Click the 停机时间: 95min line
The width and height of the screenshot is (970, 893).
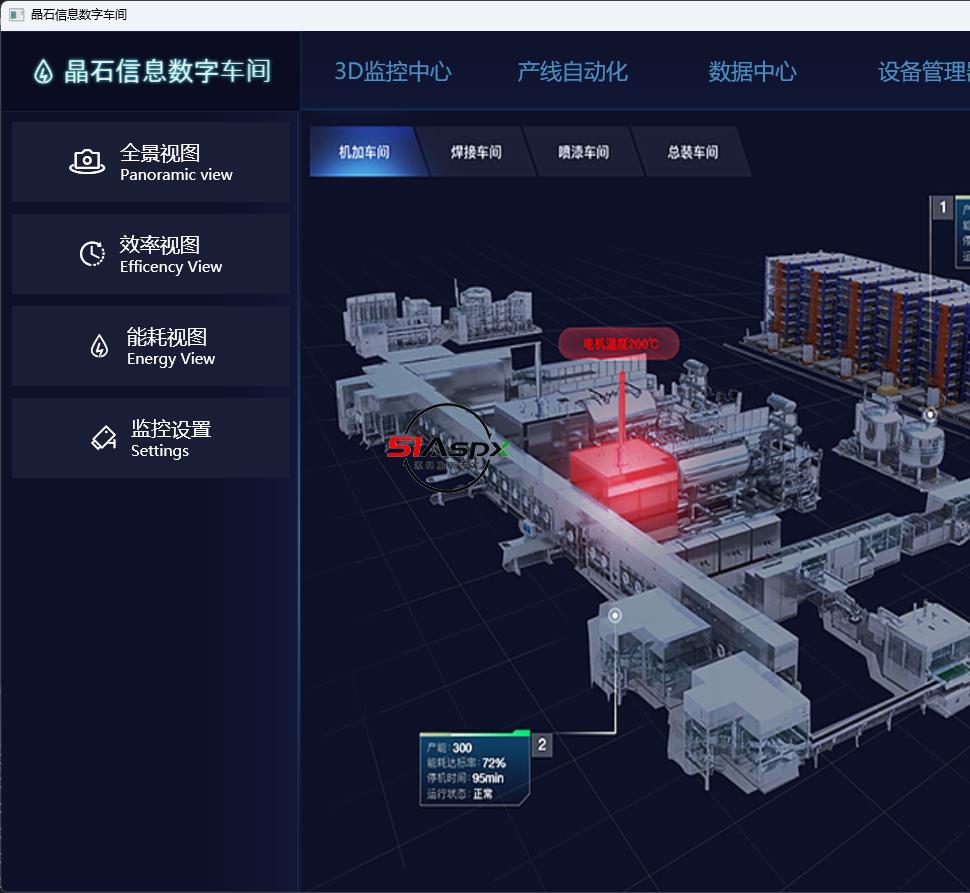[465, 778]
